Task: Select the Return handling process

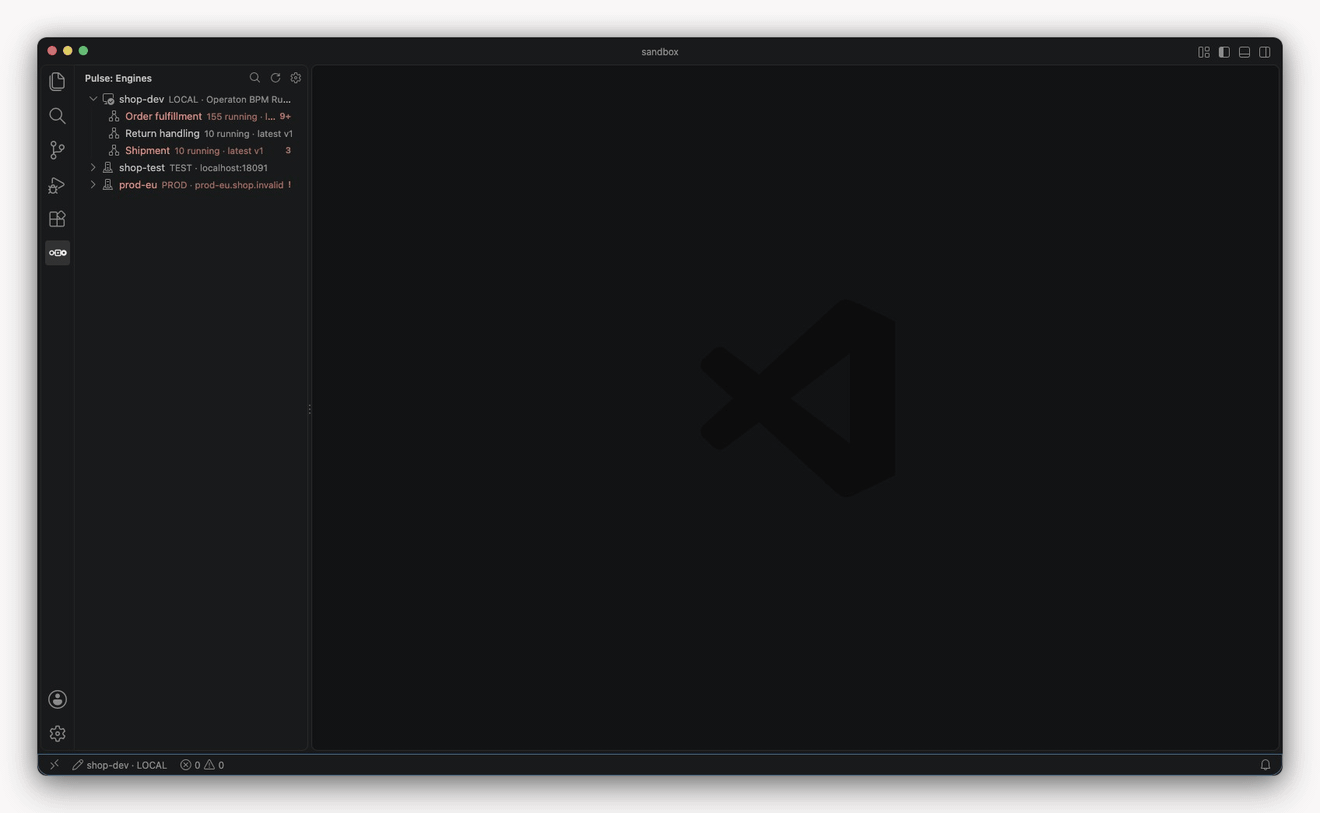Action: 190,133
